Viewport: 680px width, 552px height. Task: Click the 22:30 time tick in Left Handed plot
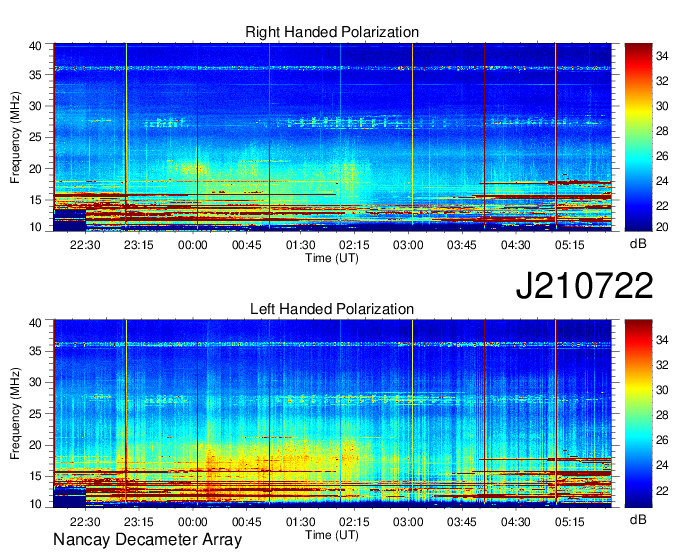tap(85, 522)
